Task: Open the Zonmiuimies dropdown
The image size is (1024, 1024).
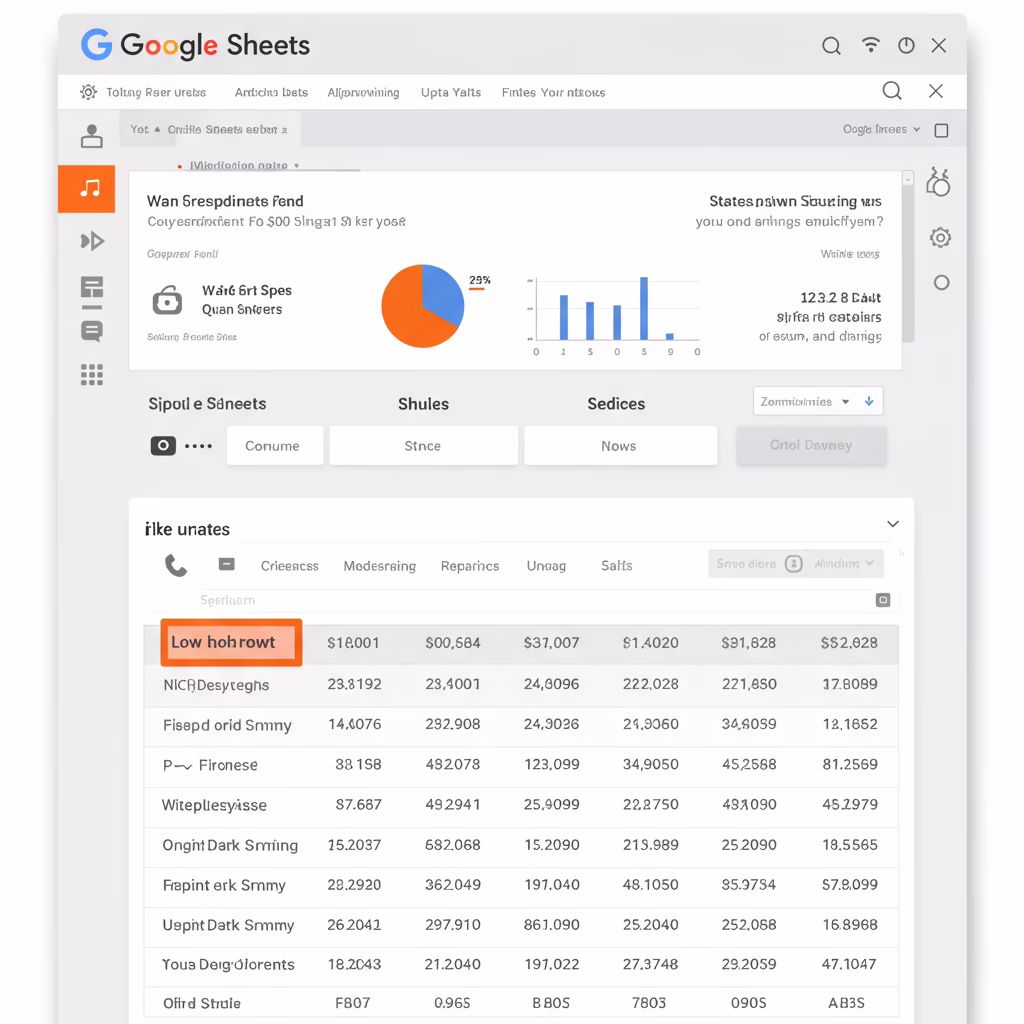Action: [818, 401]
